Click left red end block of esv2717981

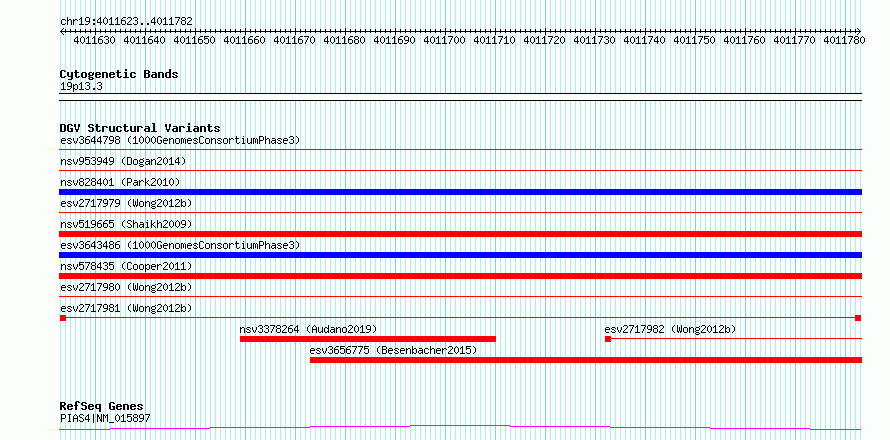point(63,318)
